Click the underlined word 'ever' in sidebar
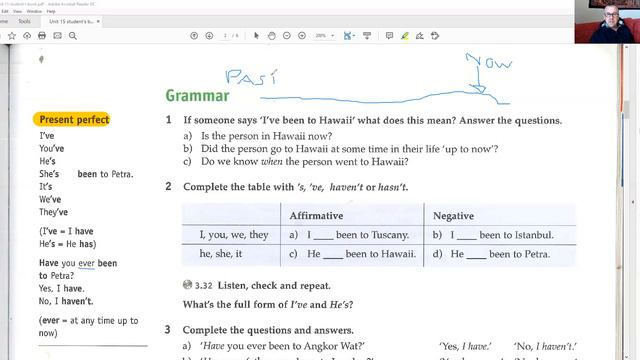Screen dimensions: 640x360 coord(87,263)
